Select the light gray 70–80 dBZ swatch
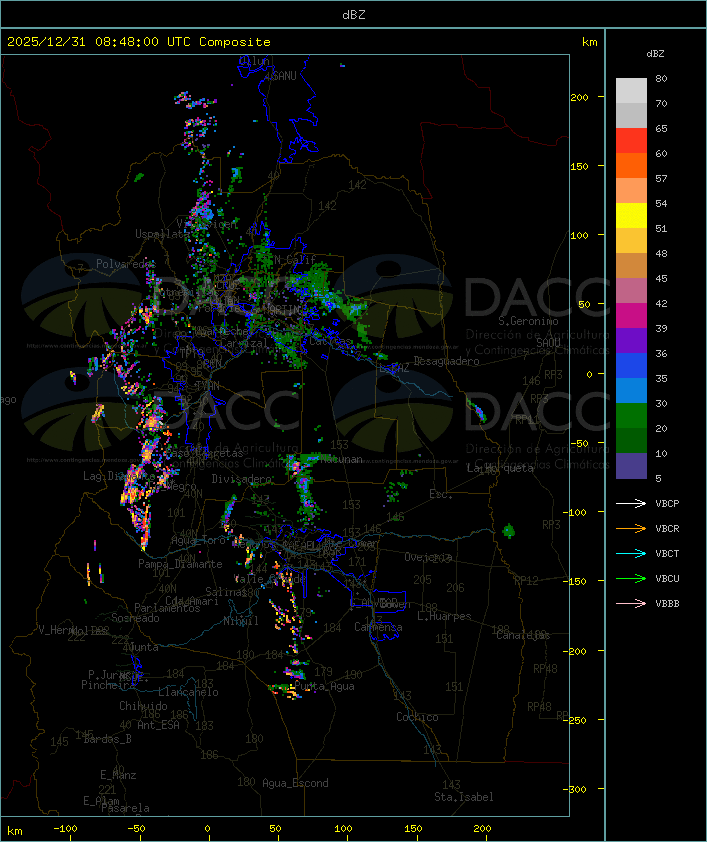This screenshot has width=707, height=842. click(631, 91)
